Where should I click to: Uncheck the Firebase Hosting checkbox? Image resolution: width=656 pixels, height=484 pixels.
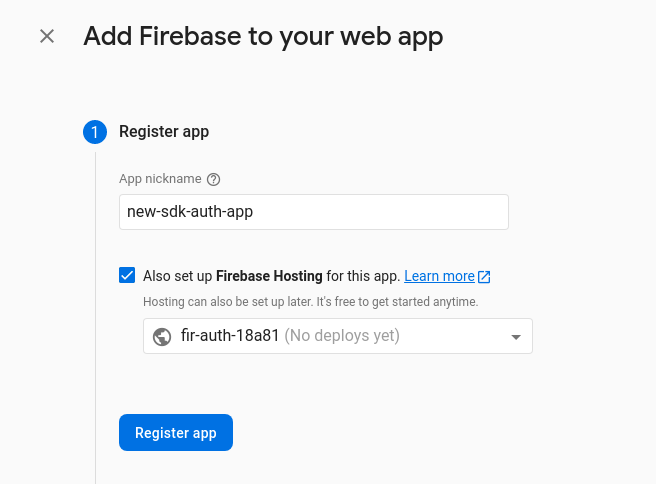coord(127,276)
